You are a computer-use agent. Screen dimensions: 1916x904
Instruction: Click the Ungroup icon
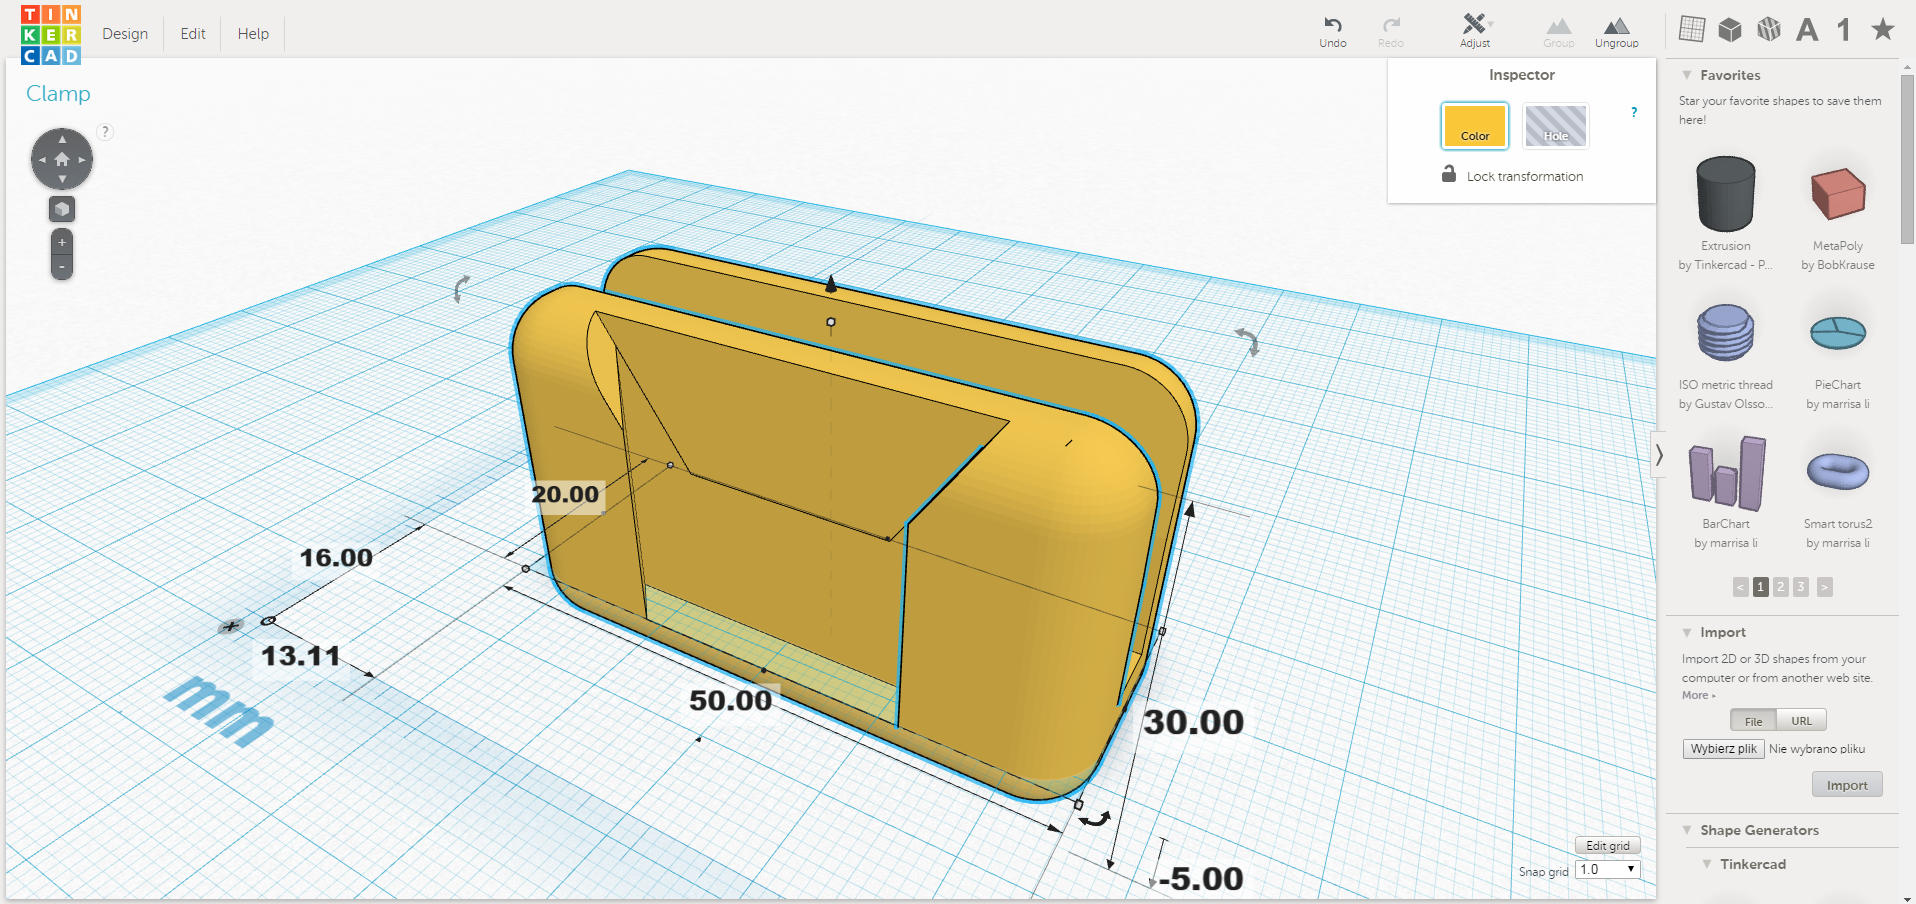pos(1616,26)
